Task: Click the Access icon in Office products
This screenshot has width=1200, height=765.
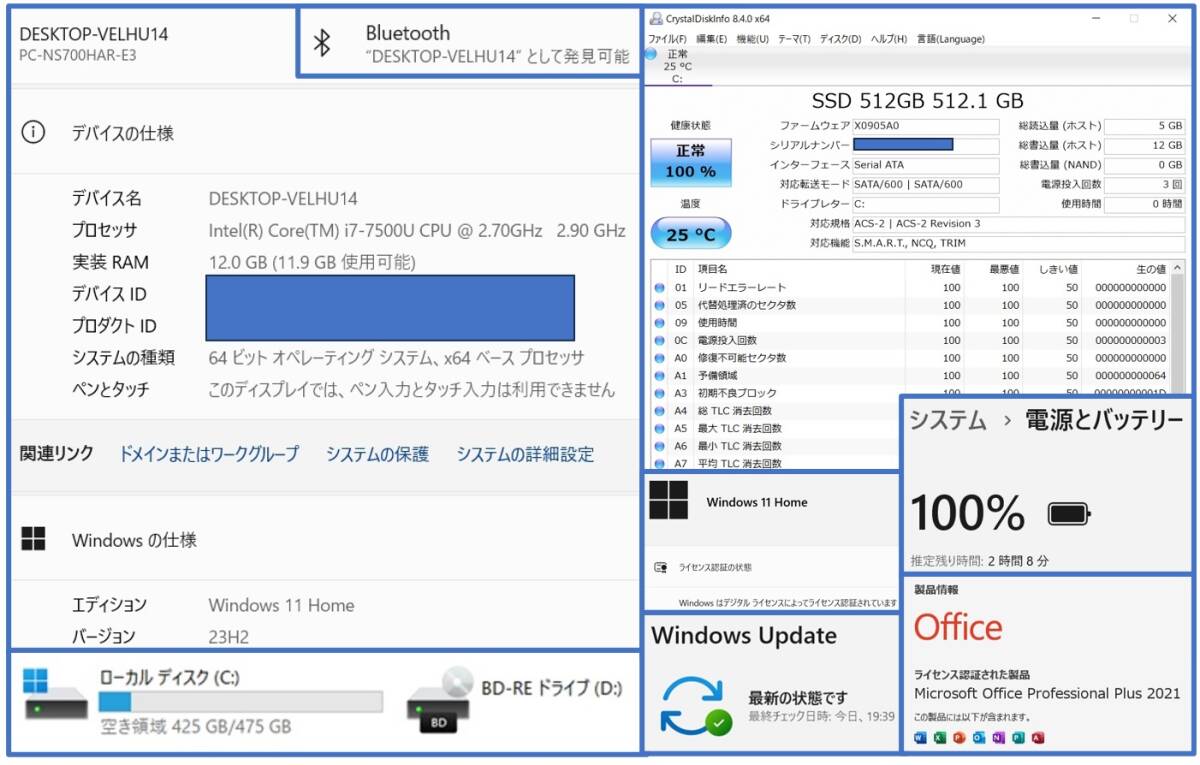Action: point(1038,738)
